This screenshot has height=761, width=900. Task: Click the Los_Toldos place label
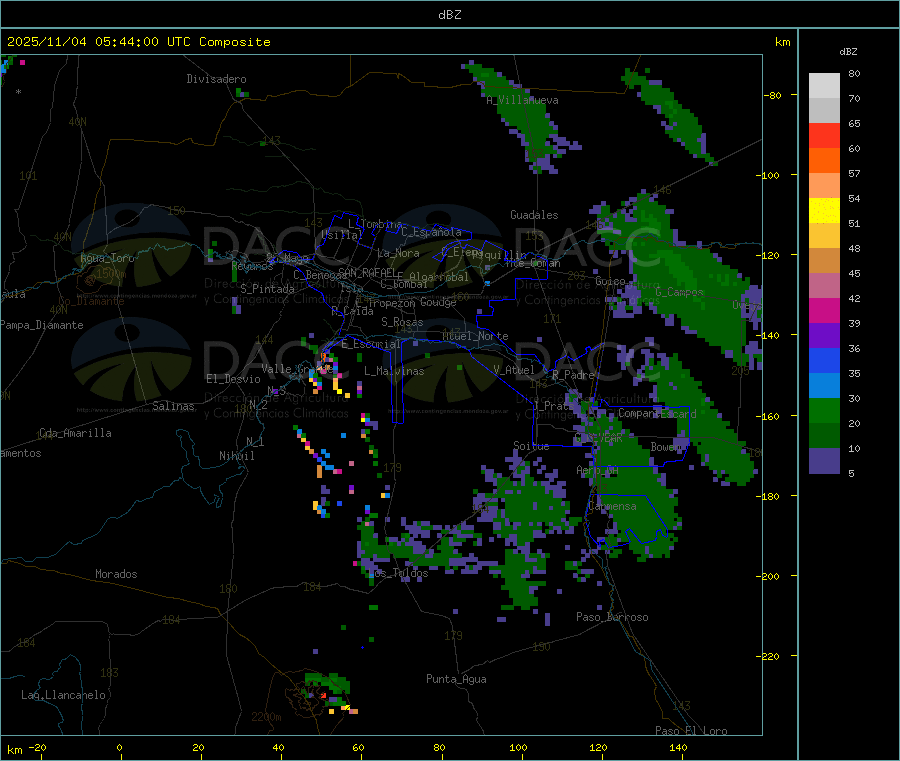pos(398,573)
